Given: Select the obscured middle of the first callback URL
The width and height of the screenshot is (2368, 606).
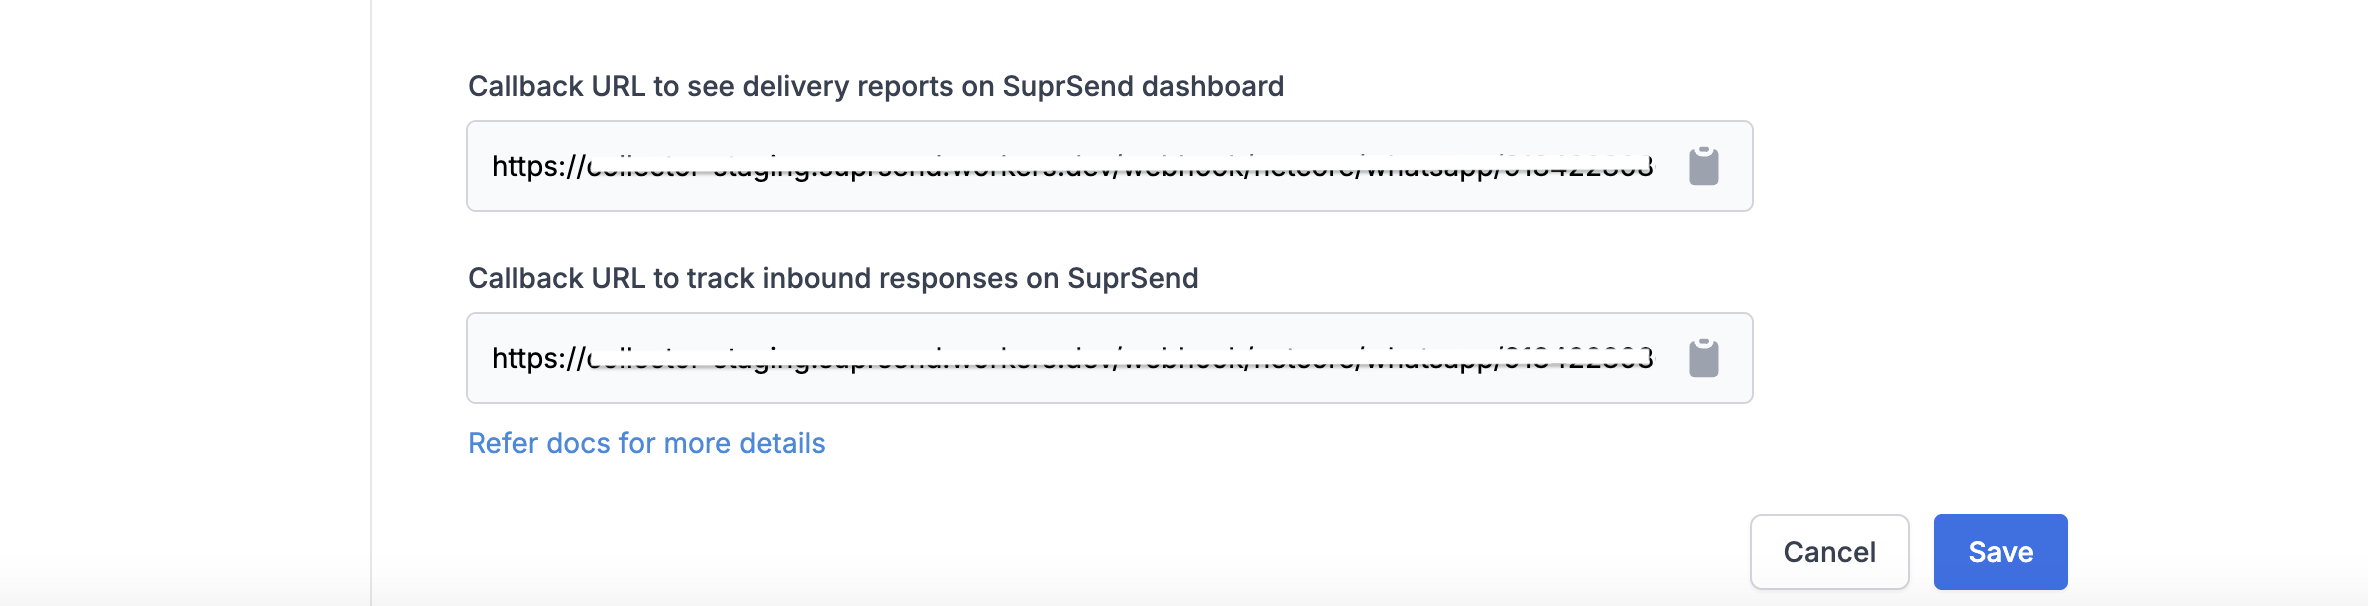Looking at the screenshot, I should pyautogui.click(x=1120, y=166).
